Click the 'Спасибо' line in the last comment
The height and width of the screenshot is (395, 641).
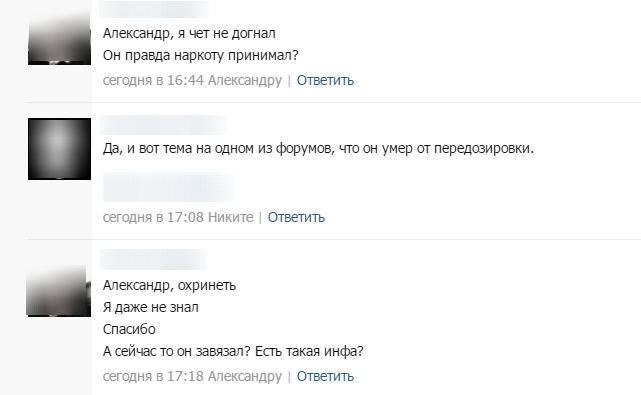click(x=129, y=329)
